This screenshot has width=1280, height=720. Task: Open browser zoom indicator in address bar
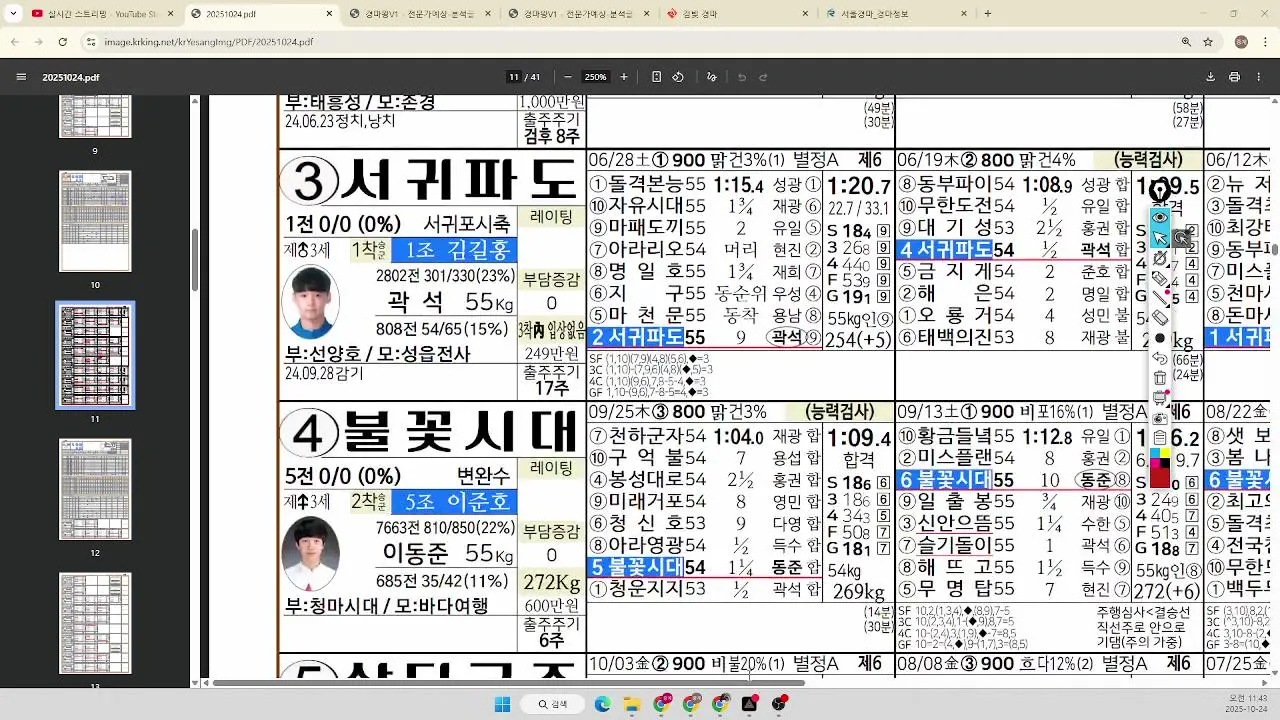[1186, 42]
